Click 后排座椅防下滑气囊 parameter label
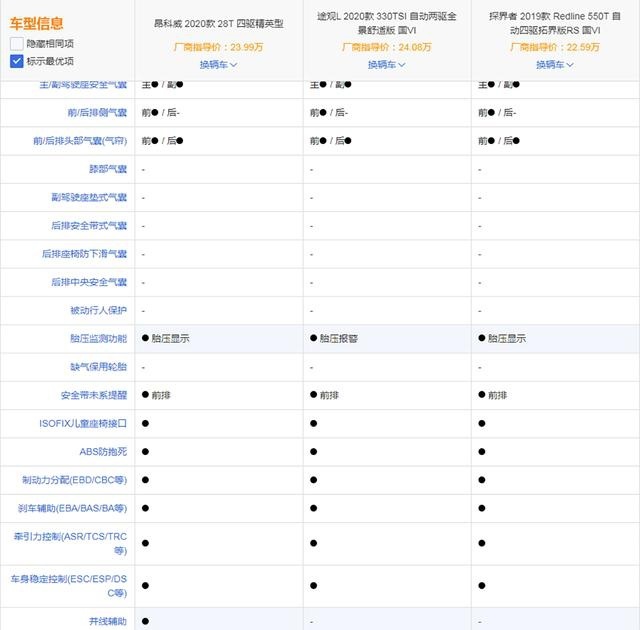The height and width of the screenshot is (630, 640). pyautogui.click(x=84, y=254)
